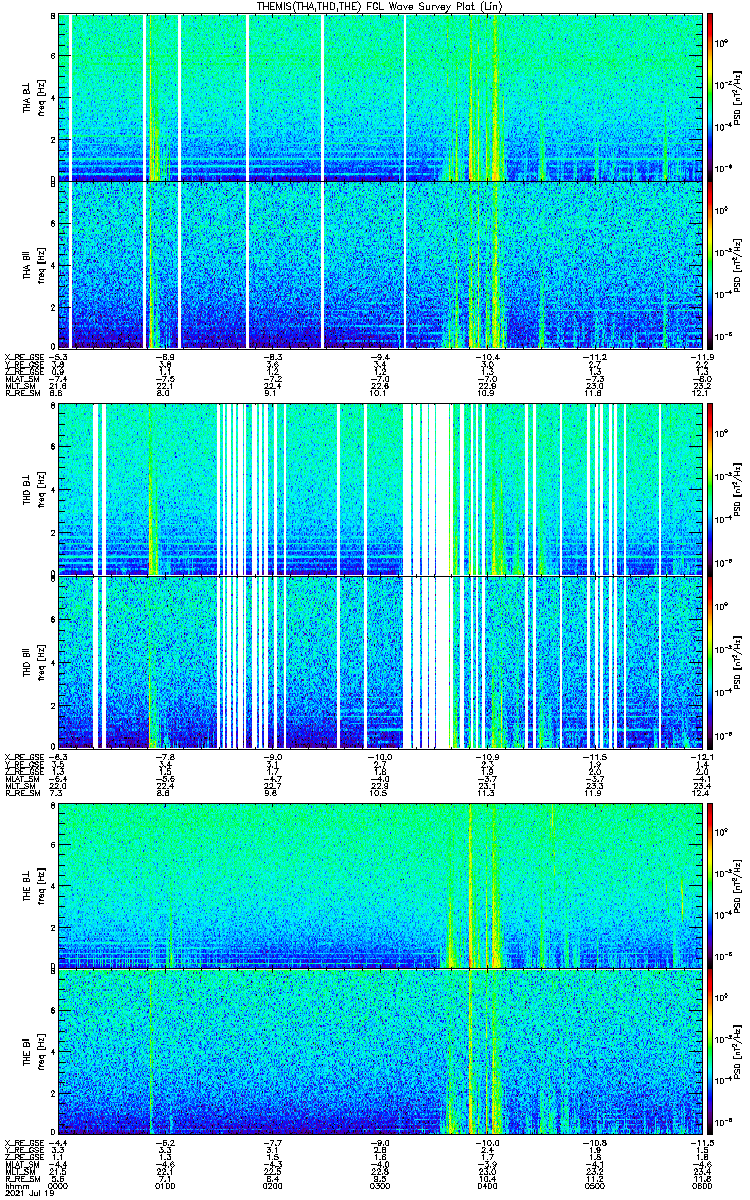Click the 0000 time tick label

pos(58,1186)
